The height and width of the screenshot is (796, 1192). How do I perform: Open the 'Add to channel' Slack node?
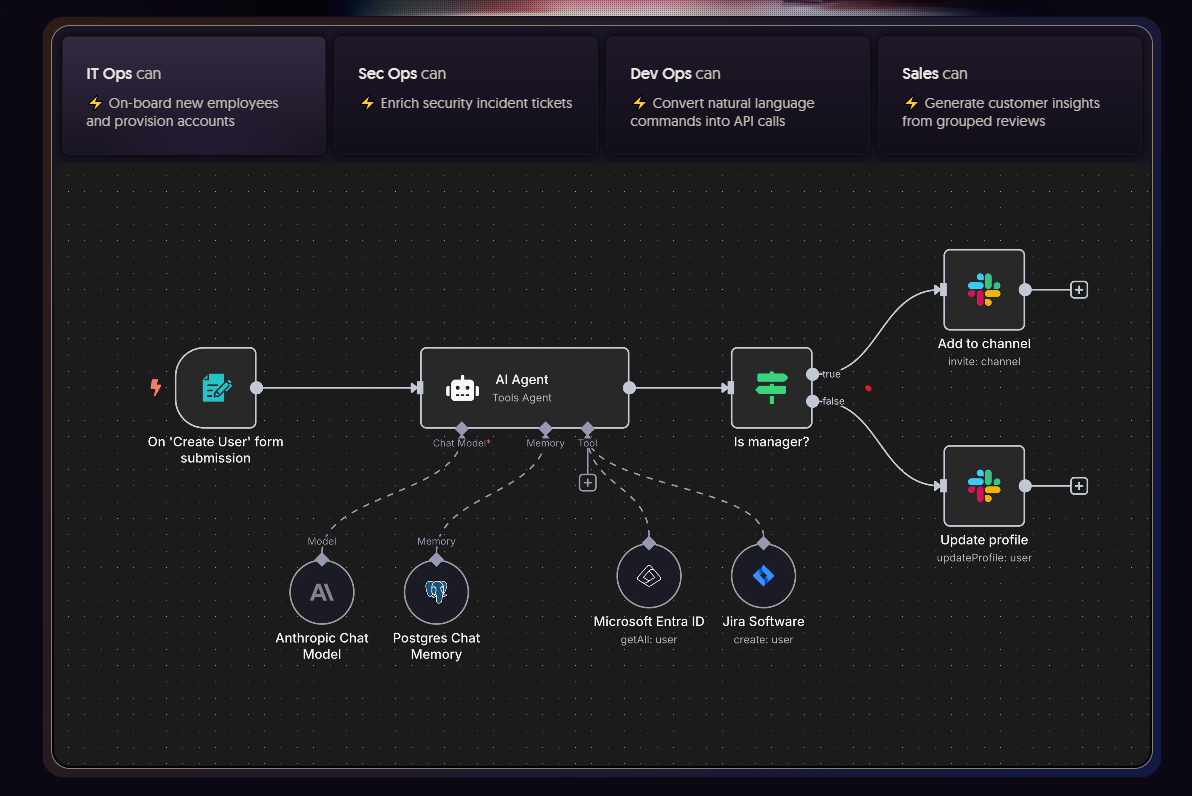[984, 290]
